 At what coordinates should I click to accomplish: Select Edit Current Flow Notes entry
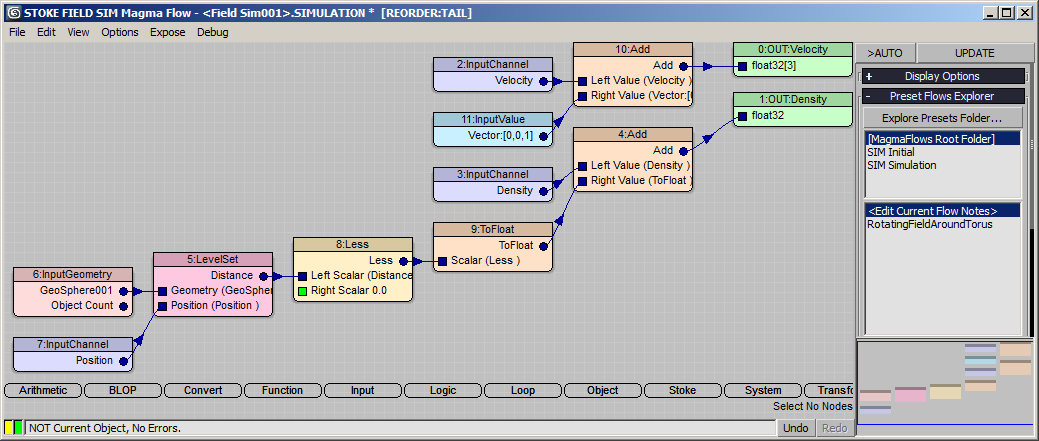[x=942, y=211]
